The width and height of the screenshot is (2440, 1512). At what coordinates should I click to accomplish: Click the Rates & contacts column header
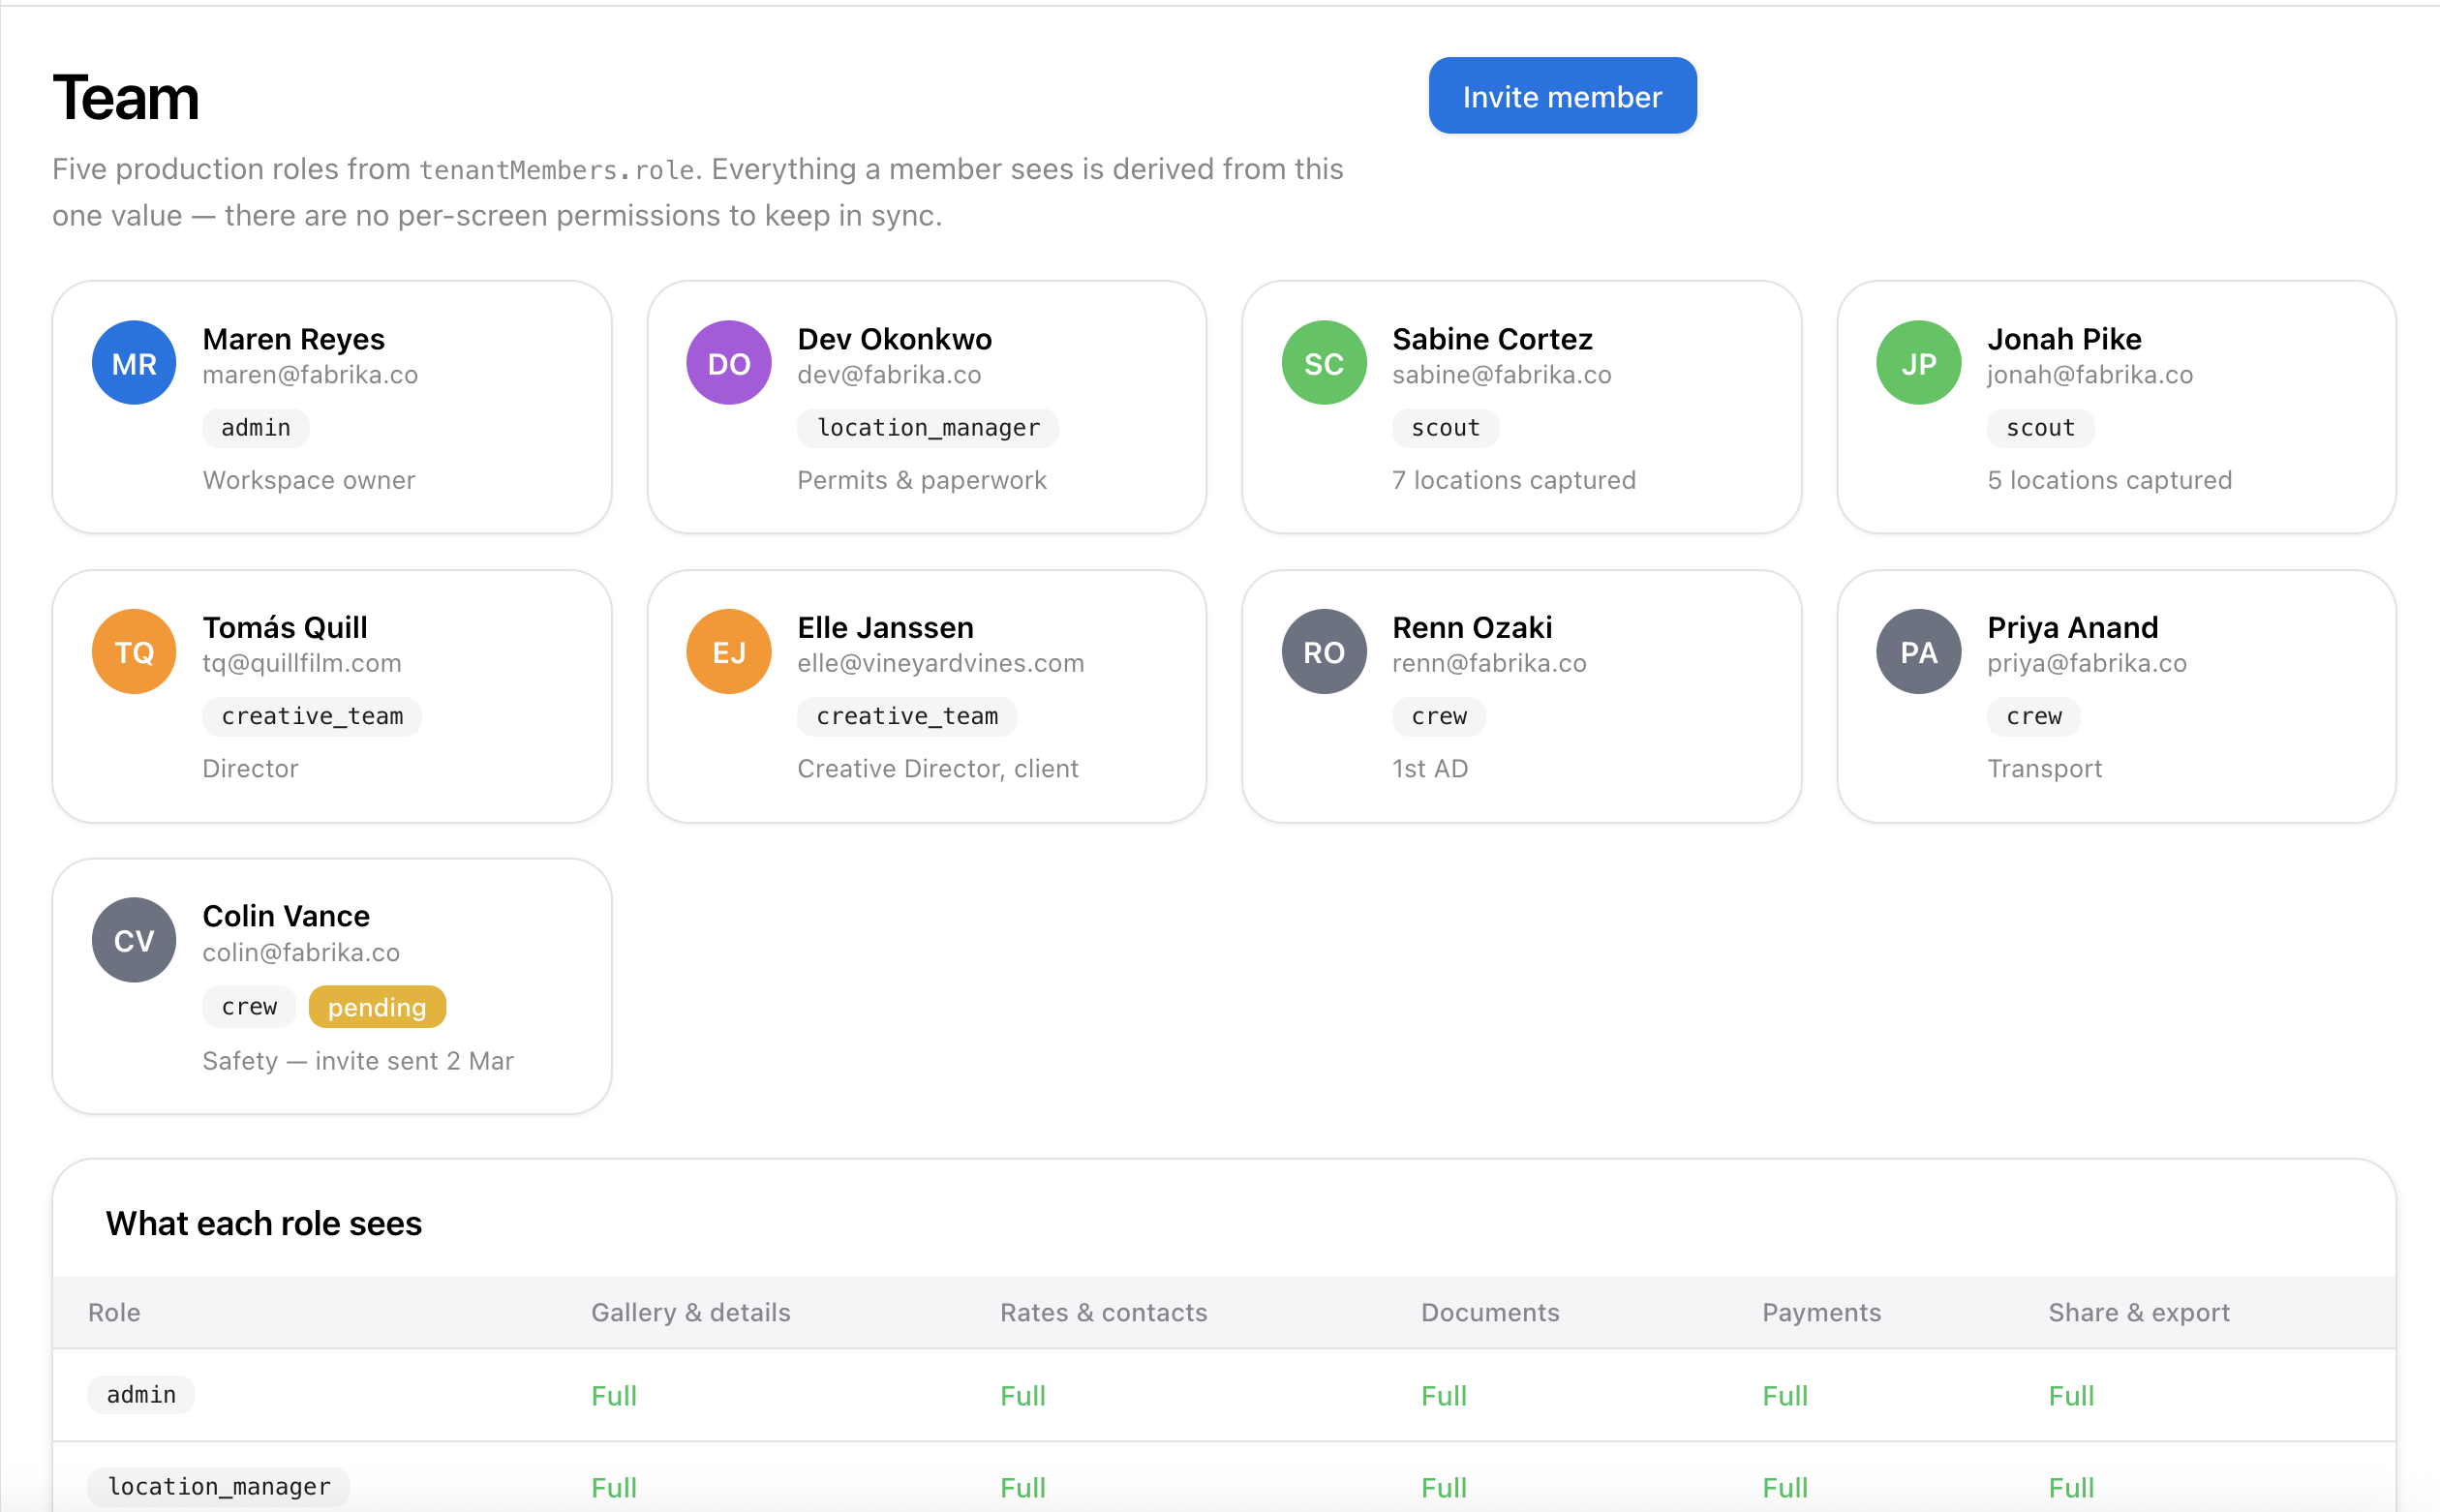tap(1103, 1312)
